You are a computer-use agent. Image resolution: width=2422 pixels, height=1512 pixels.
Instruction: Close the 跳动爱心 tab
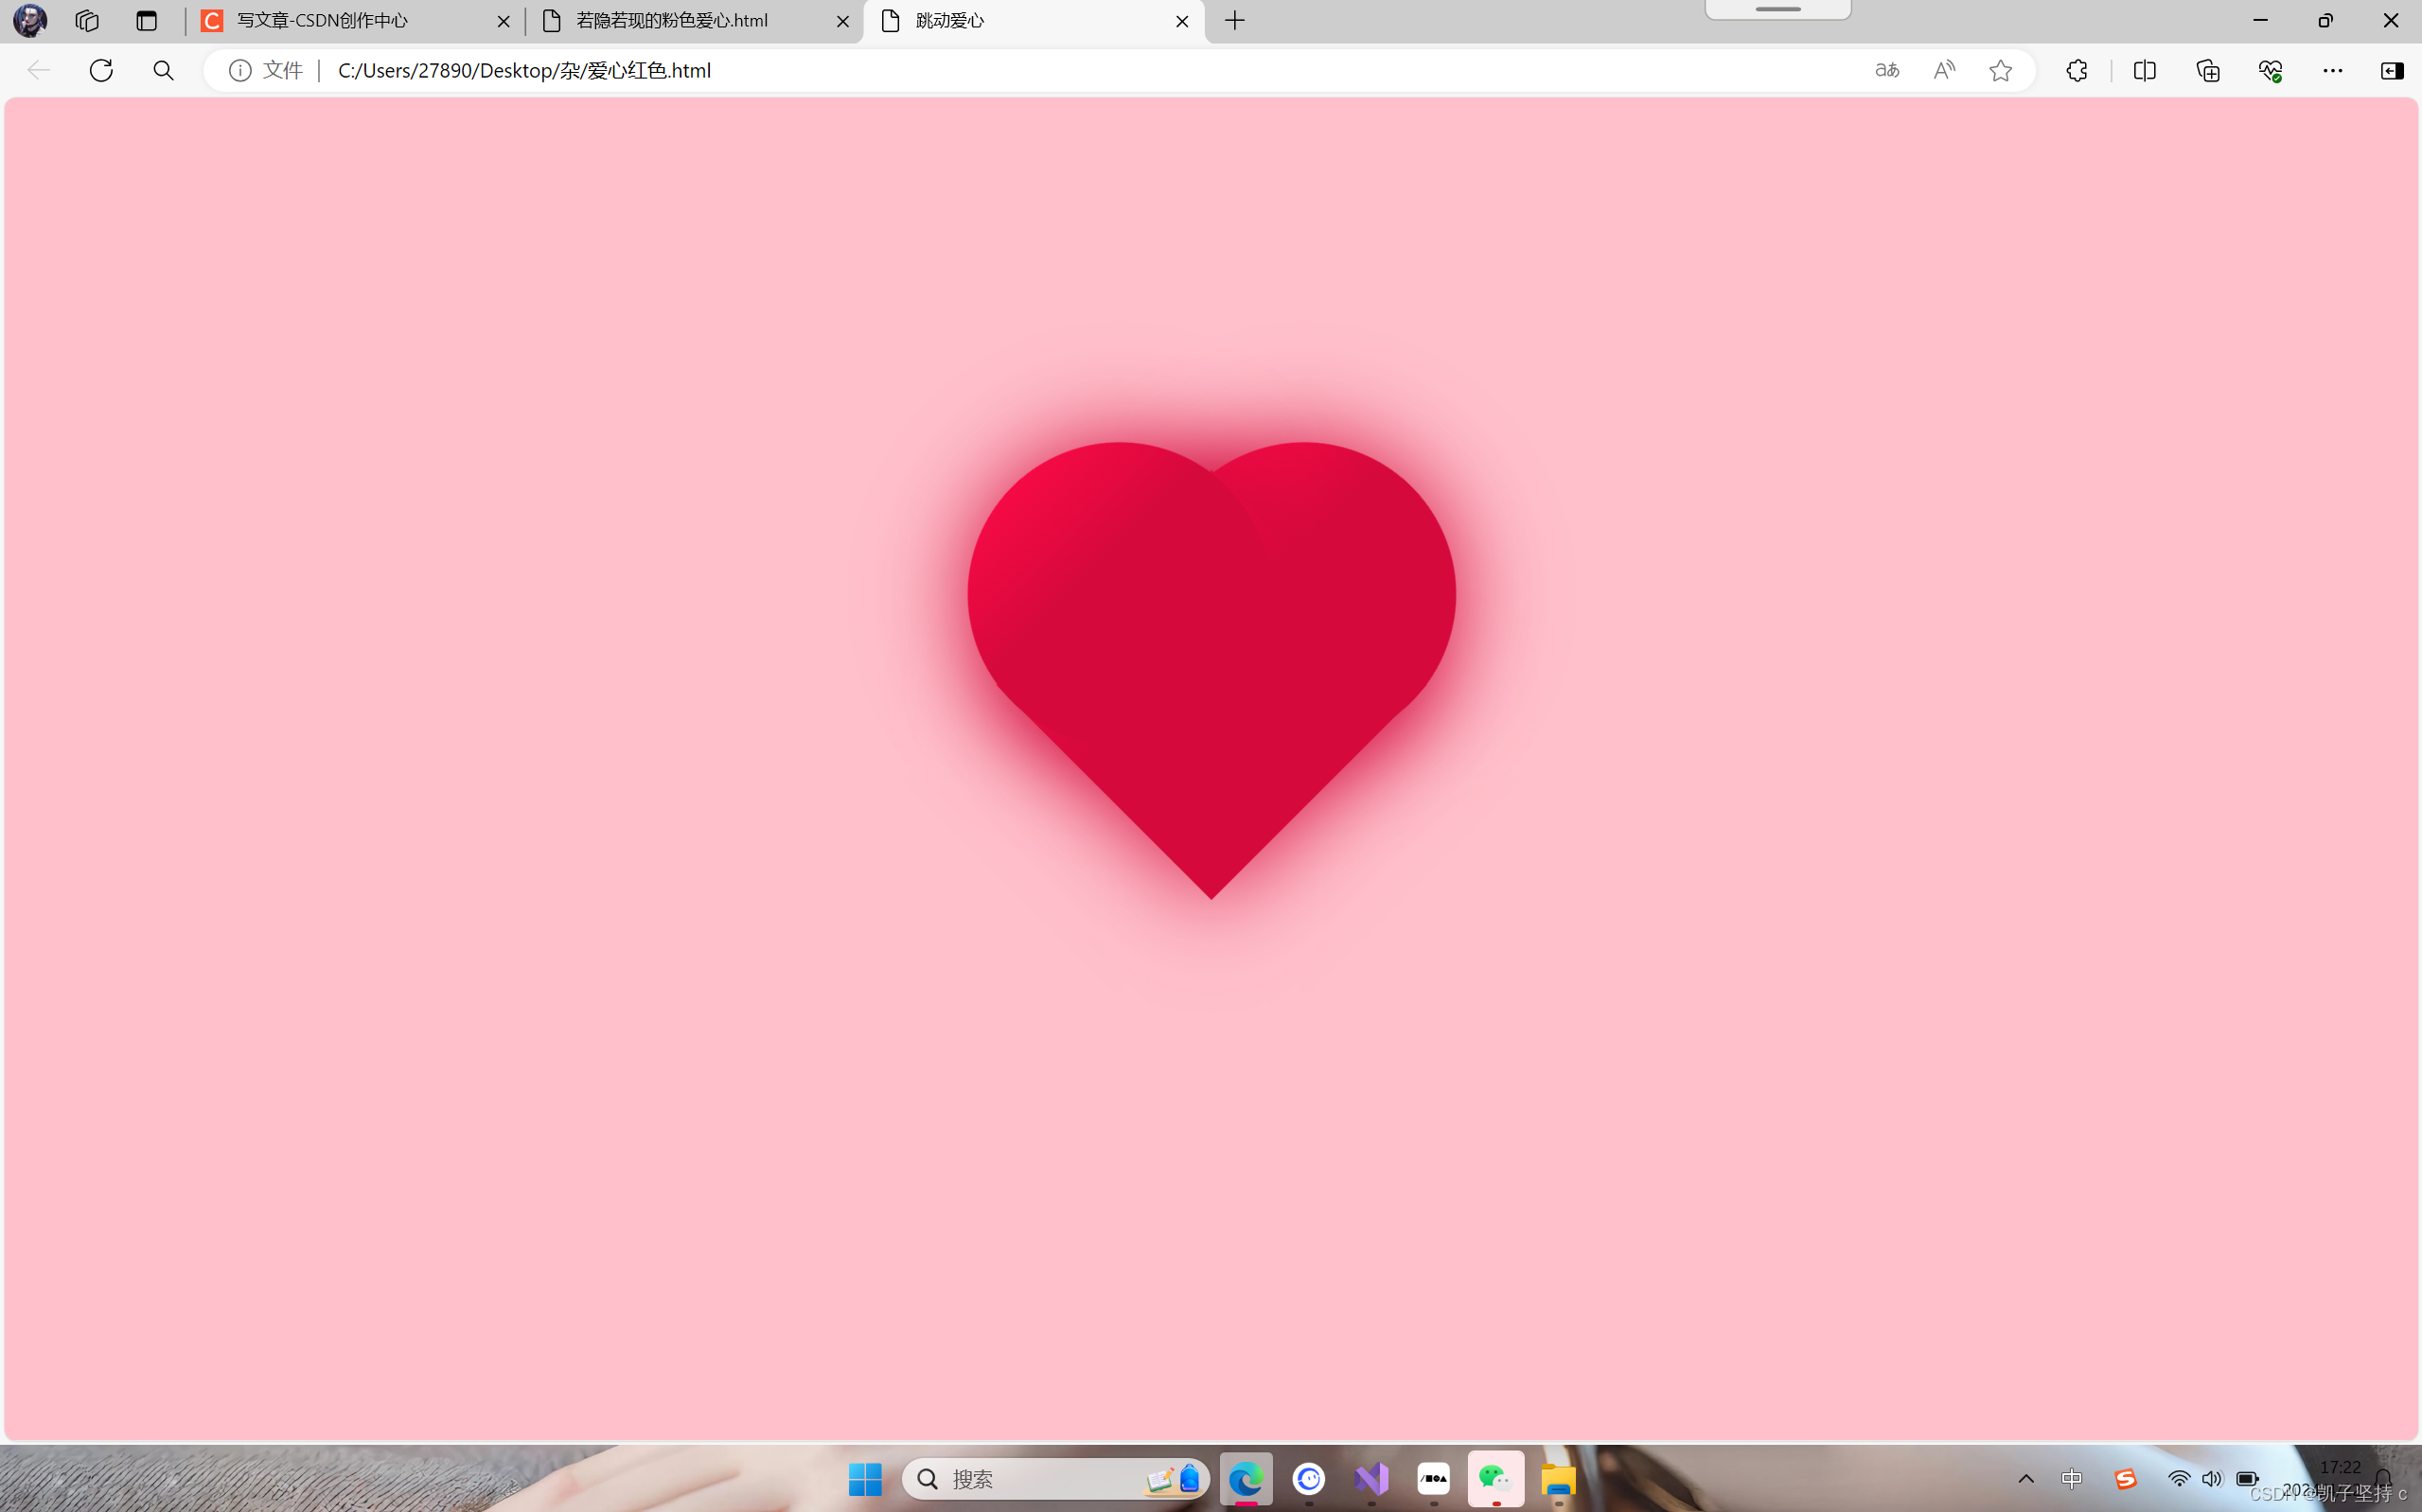(1182, 21)
